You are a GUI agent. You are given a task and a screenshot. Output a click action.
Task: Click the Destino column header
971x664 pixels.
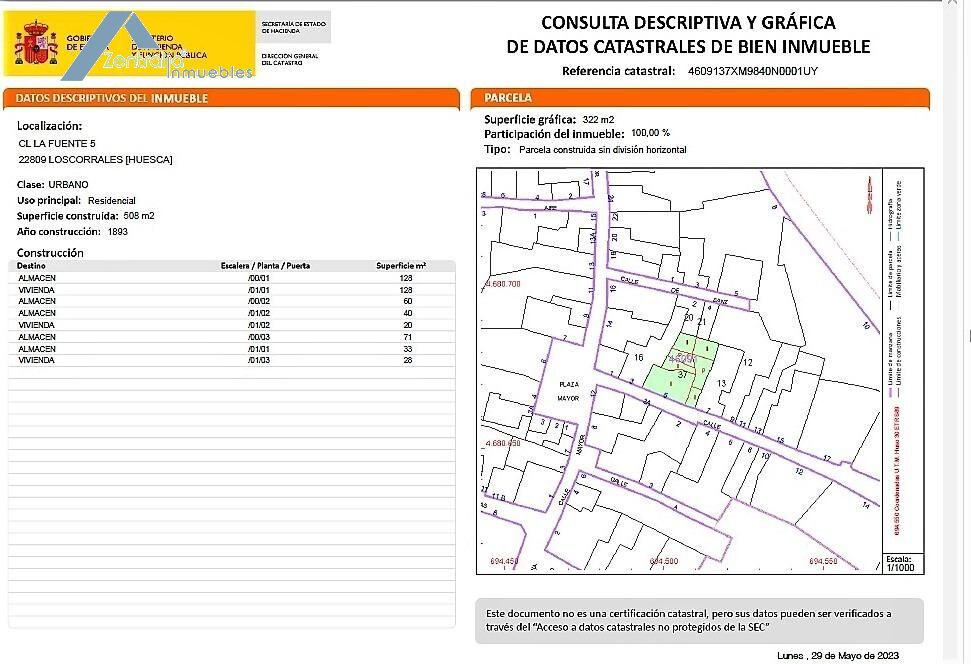(x=31, y=266)
